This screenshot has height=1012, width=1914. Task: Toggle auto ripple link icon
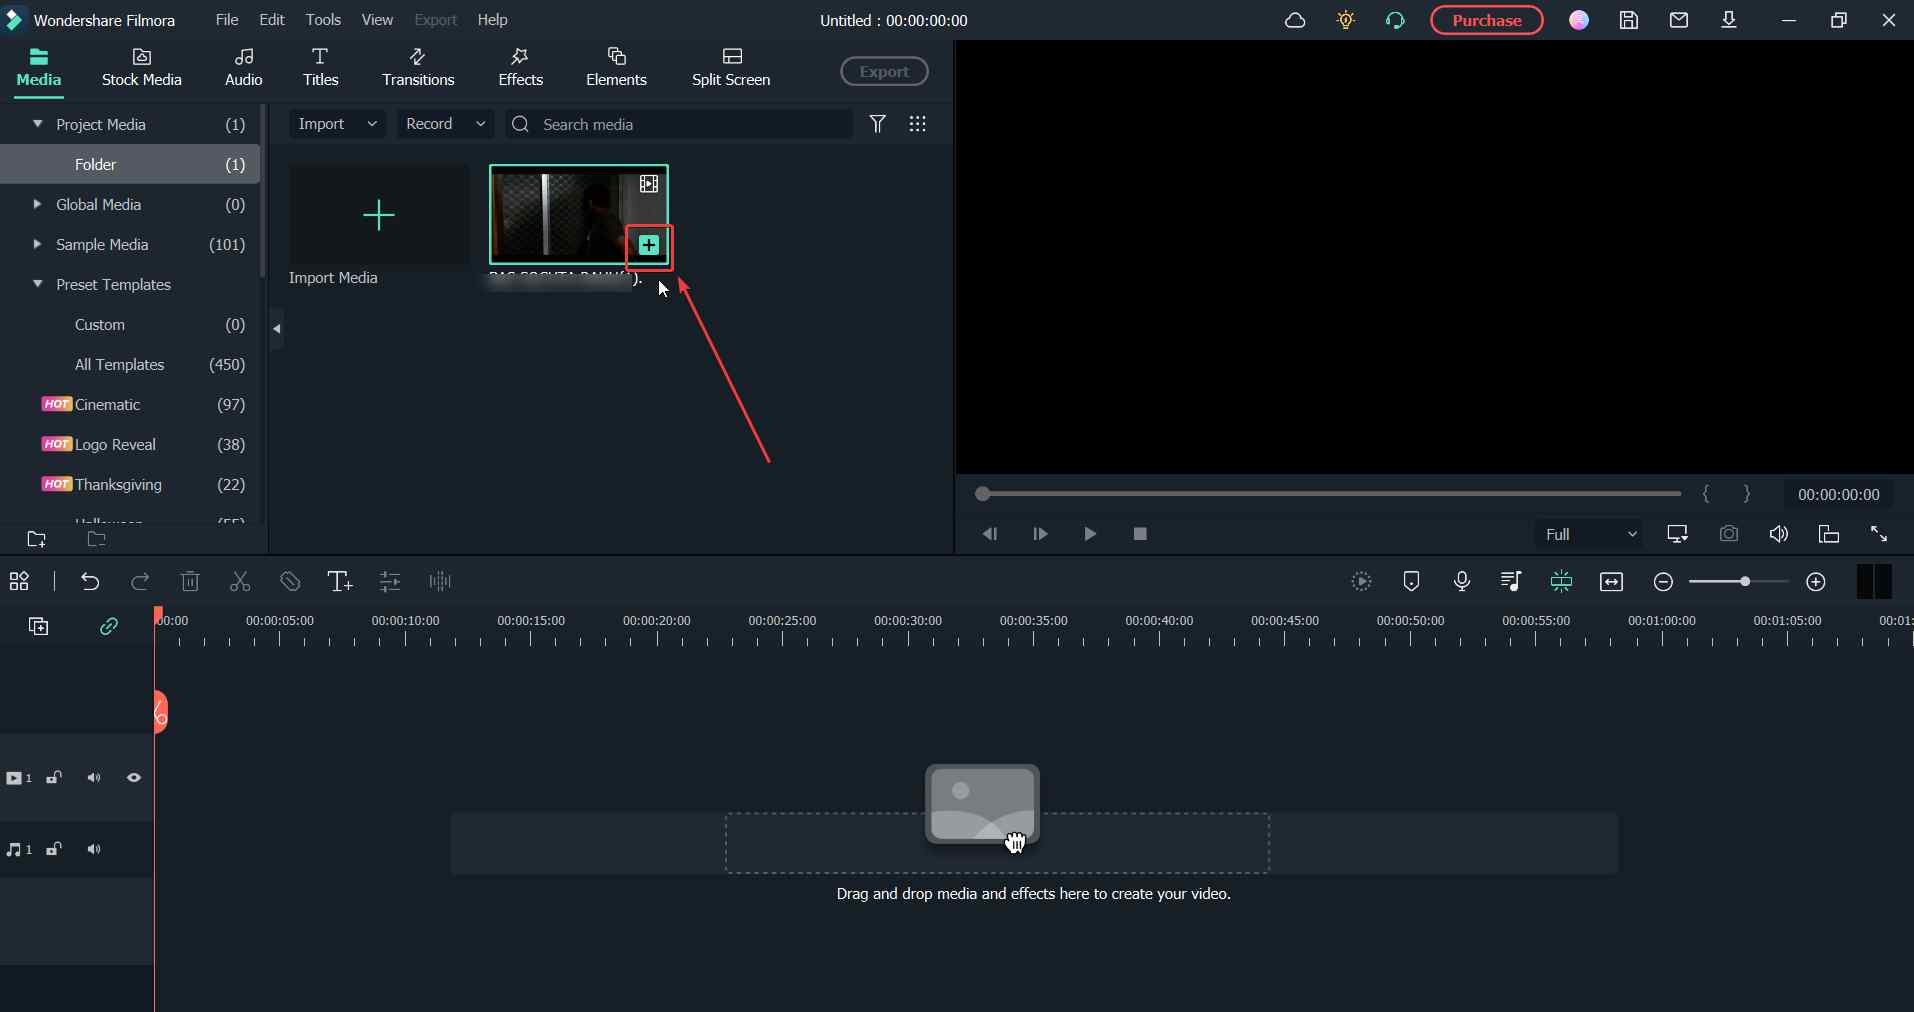[x=109, y=626]
